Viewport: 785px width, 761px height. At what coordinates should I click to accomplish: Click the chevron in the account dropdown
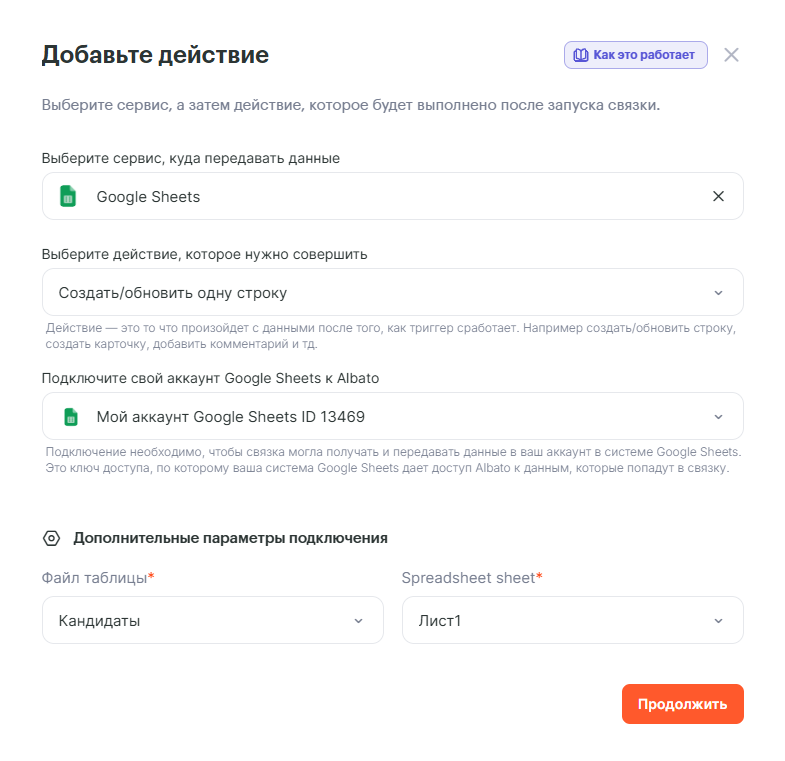pyautogui.click(x=718, y=416)
